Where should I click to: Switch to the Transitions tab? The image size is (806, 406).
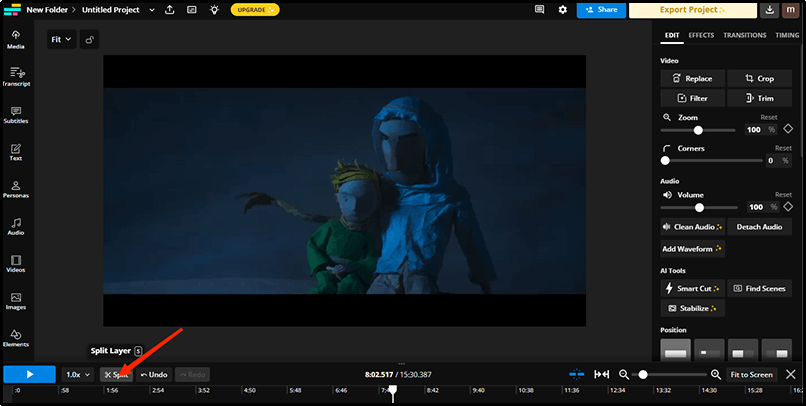744,35
